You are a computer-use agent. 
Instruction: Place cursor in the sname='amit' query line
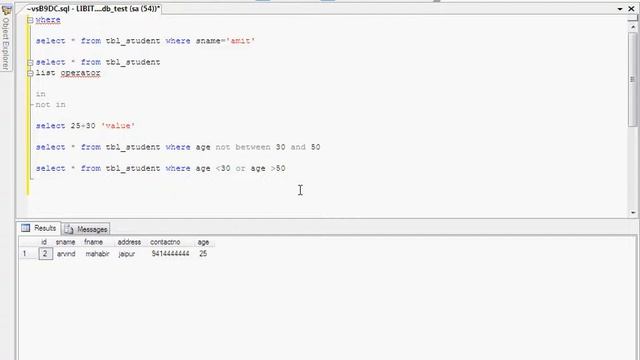pyautogui.click(x=145, y=41)
